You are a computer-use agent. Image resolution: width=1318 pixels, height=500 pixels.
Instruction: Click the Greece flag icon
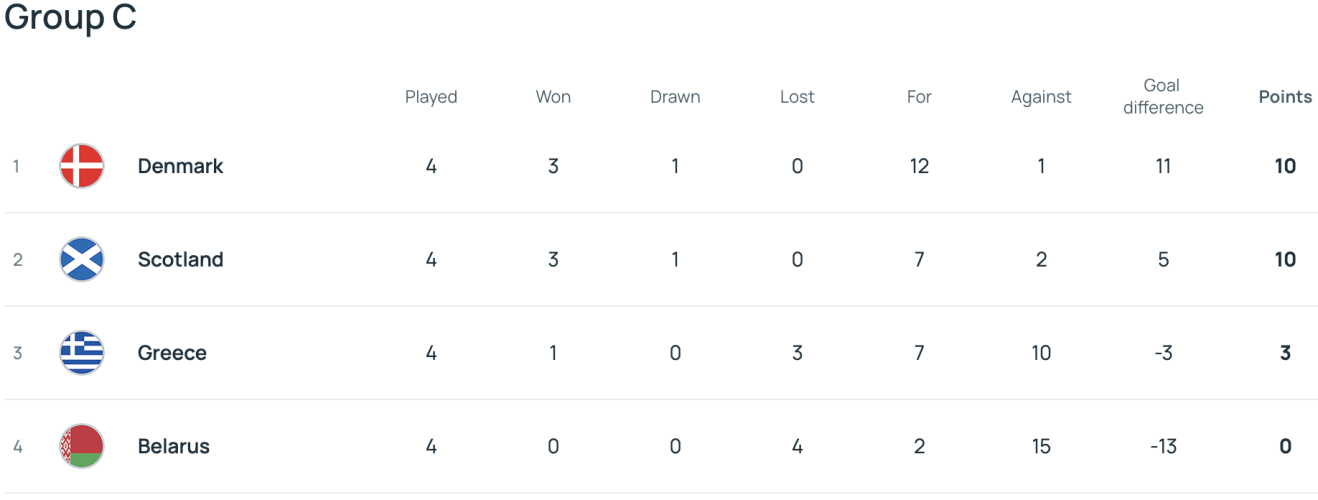click(x=82, y=353)
